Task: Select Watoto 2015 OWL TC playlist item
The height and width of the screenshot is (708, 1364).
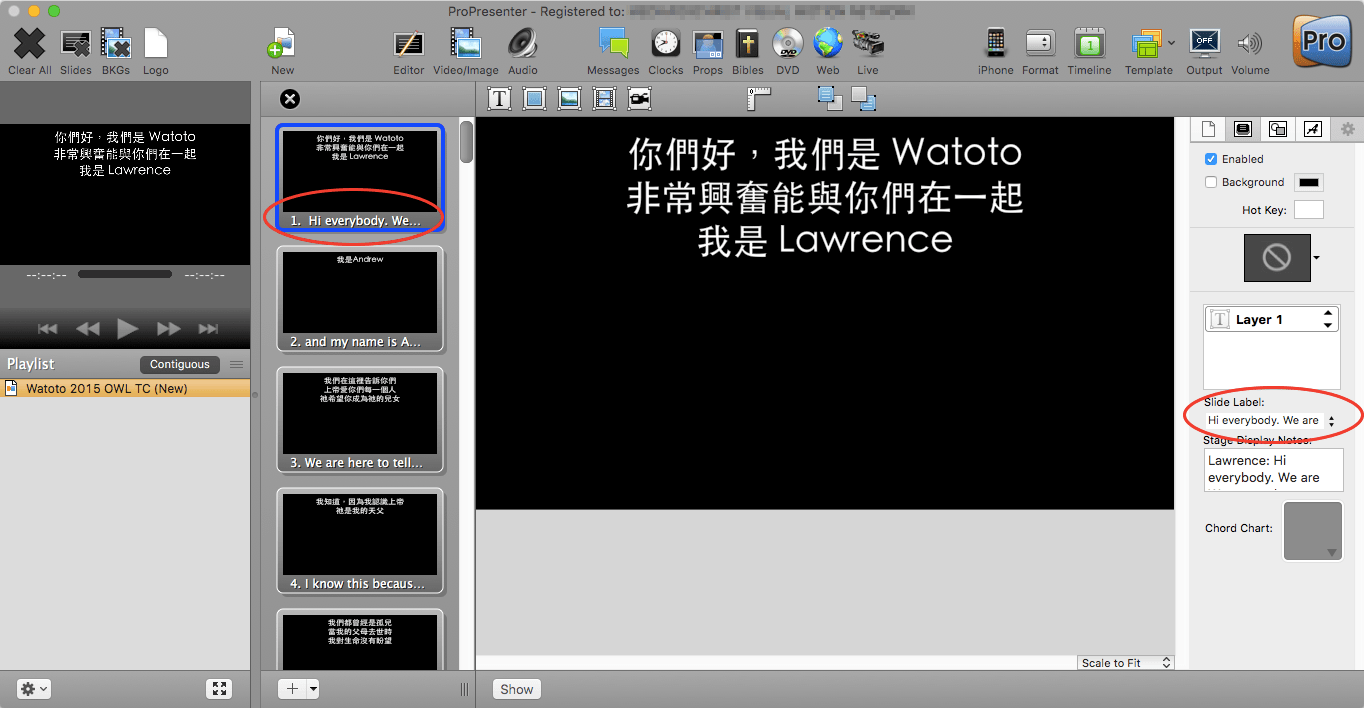Action: point(125,388)
